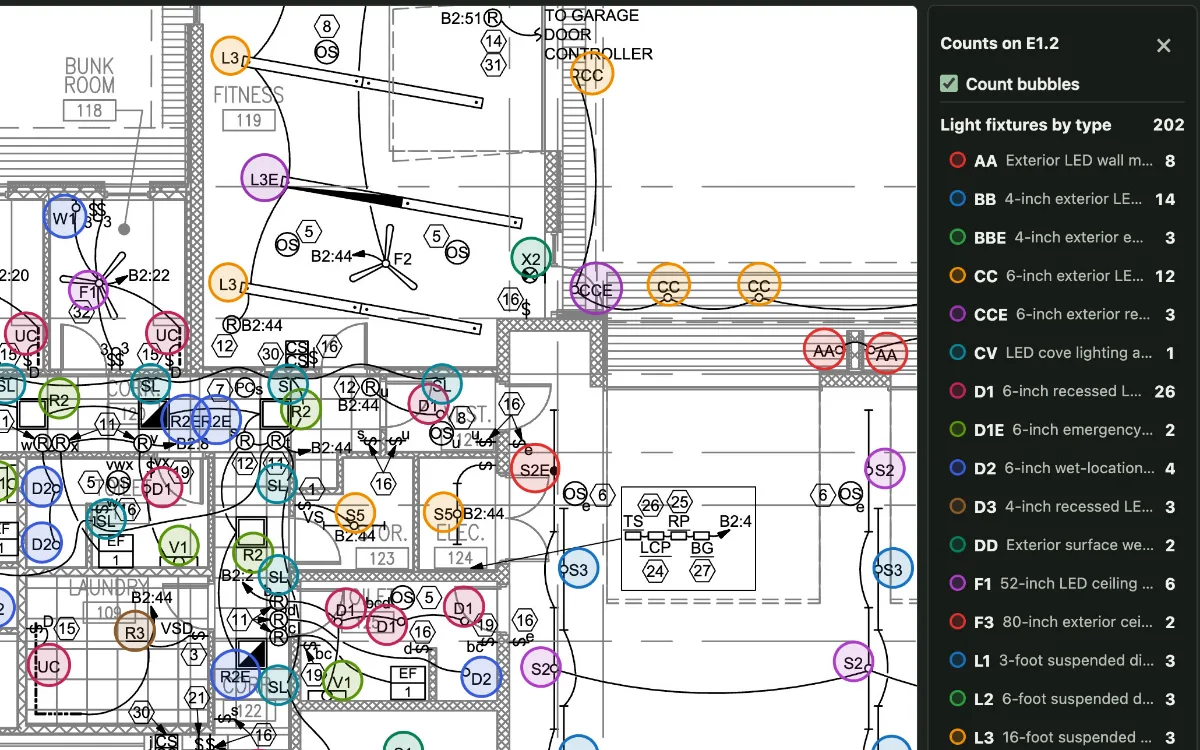Click the red S2E count bubble
Screen dimensions: 1200x750
coord(535,469)
